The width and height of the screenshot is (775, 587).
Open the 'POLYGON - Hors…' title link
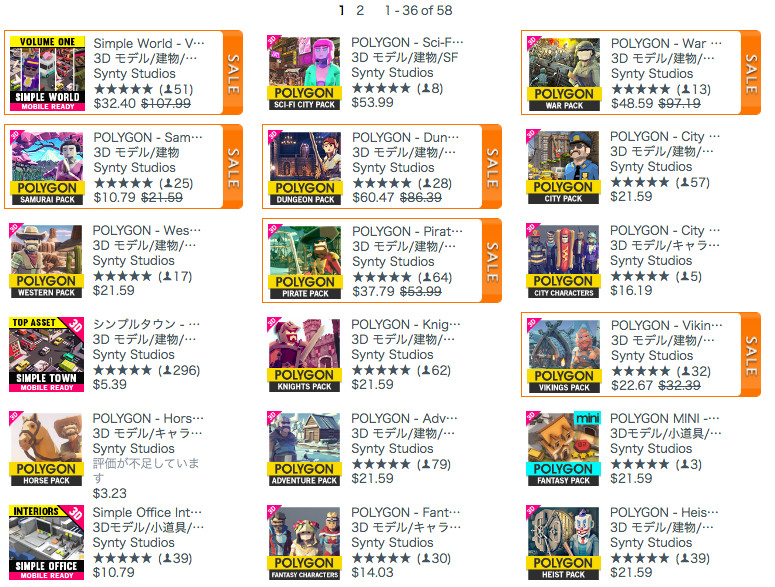pos(148,419)
